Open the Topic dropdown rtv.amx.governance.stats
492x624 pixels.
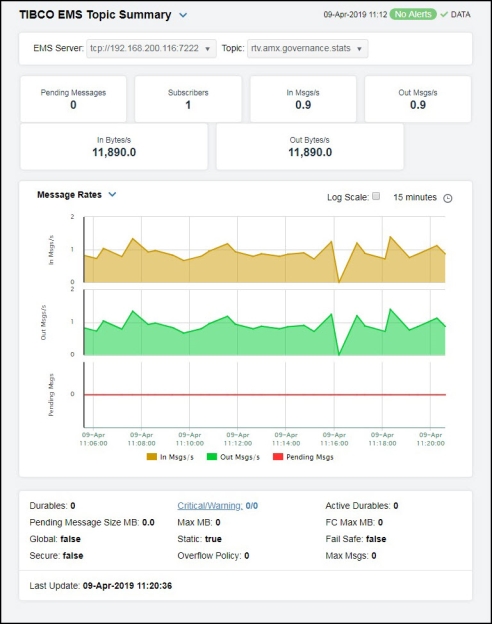coord(307,49)
